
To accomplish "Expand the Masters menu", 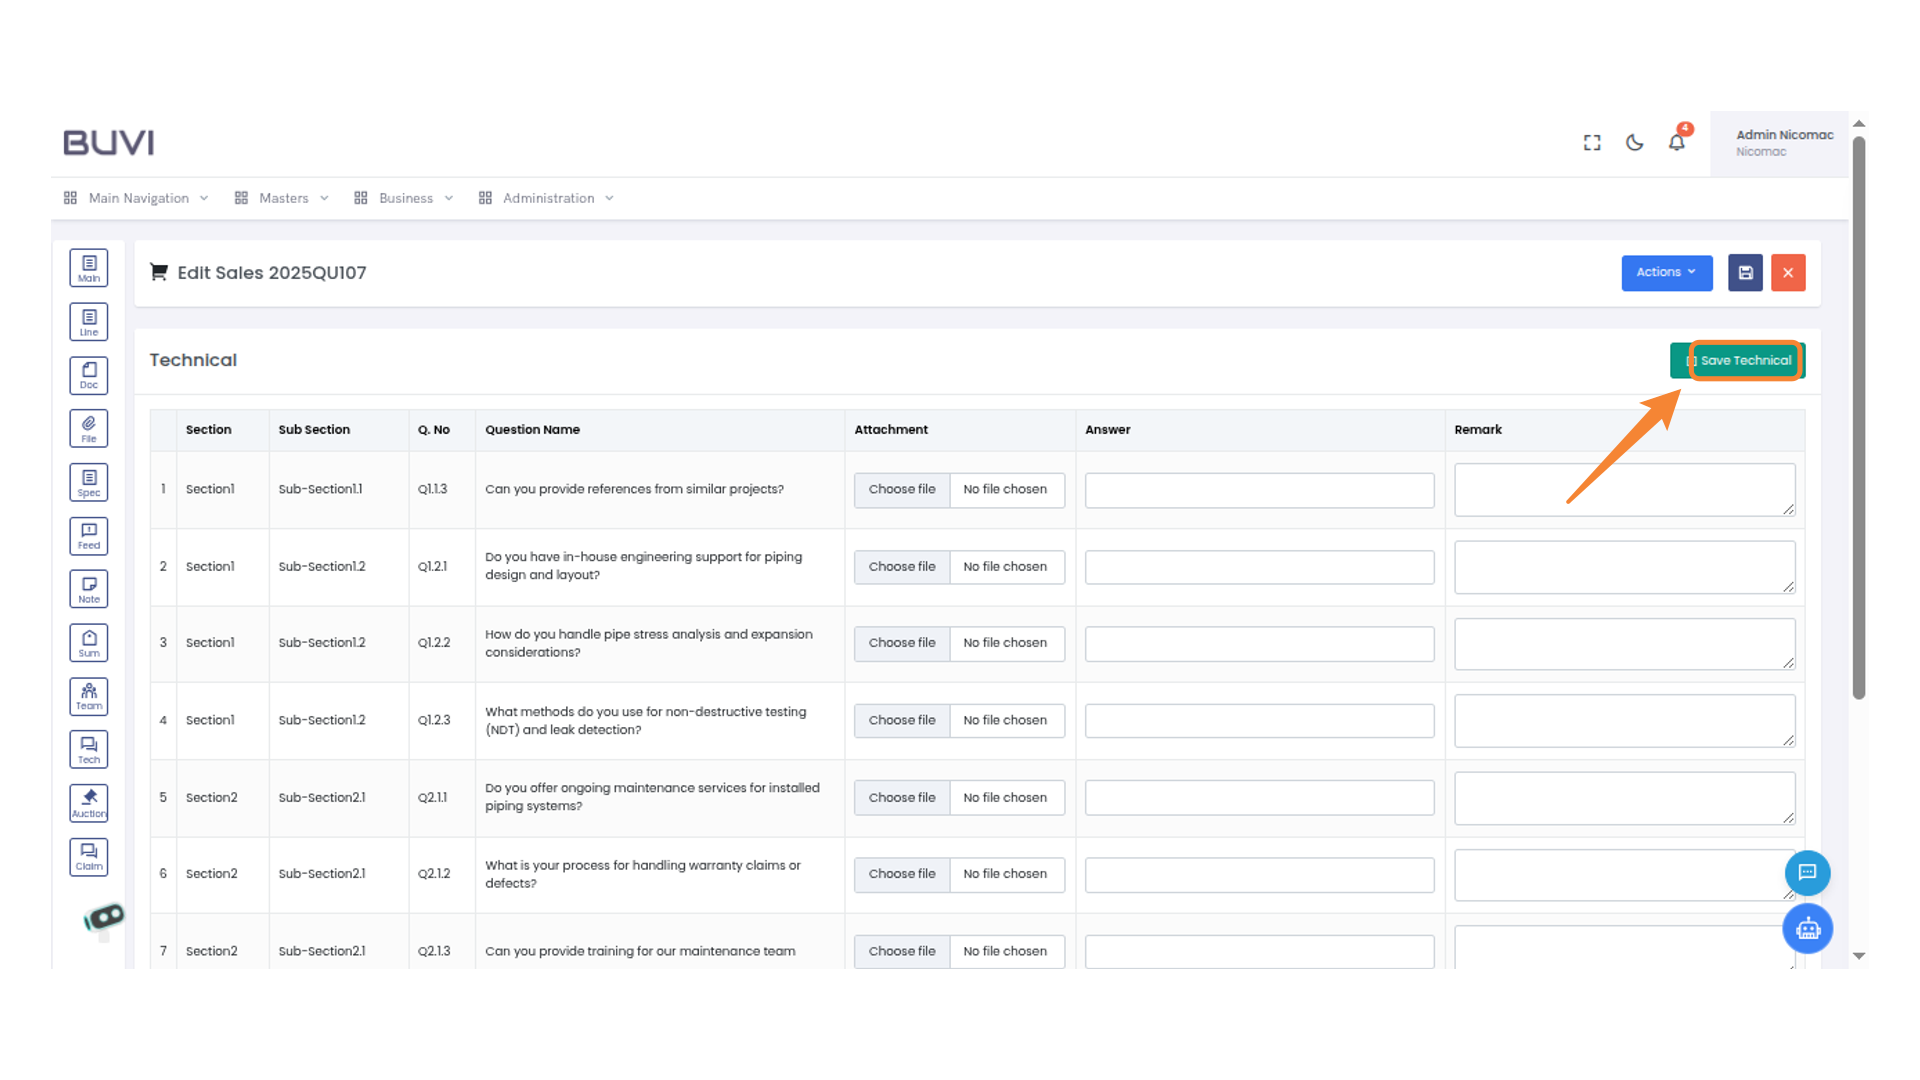I will pyautogui.click(x=282, y=198).
